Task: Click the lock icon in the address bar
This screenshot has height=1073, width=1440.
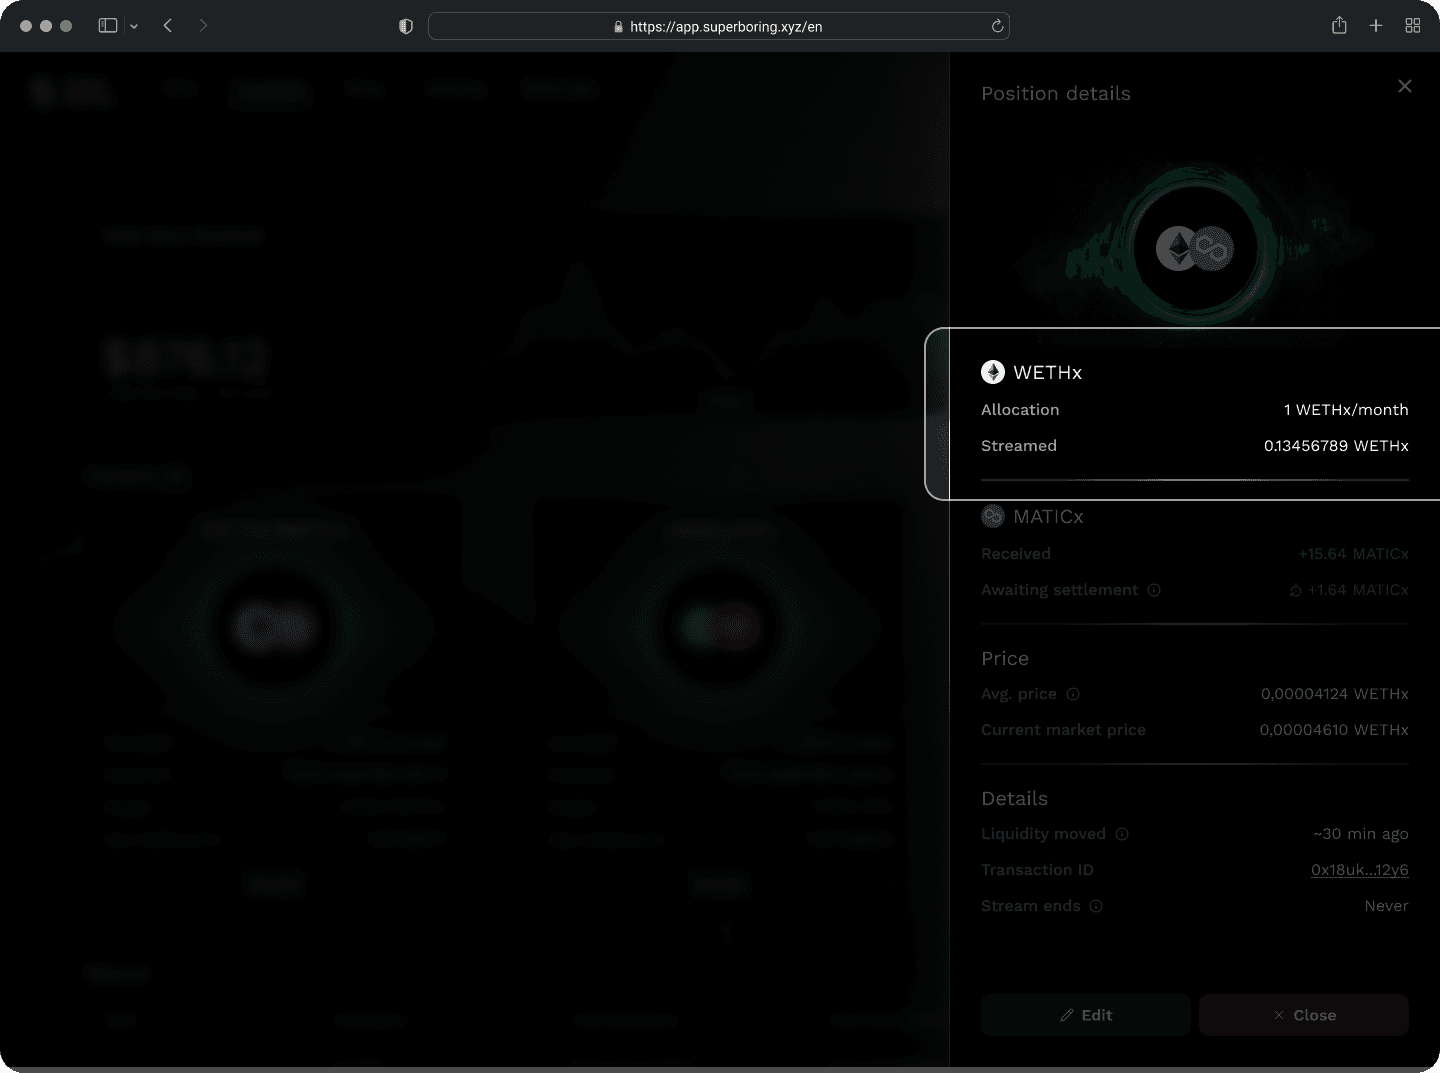Action: (x=619, y=27)
